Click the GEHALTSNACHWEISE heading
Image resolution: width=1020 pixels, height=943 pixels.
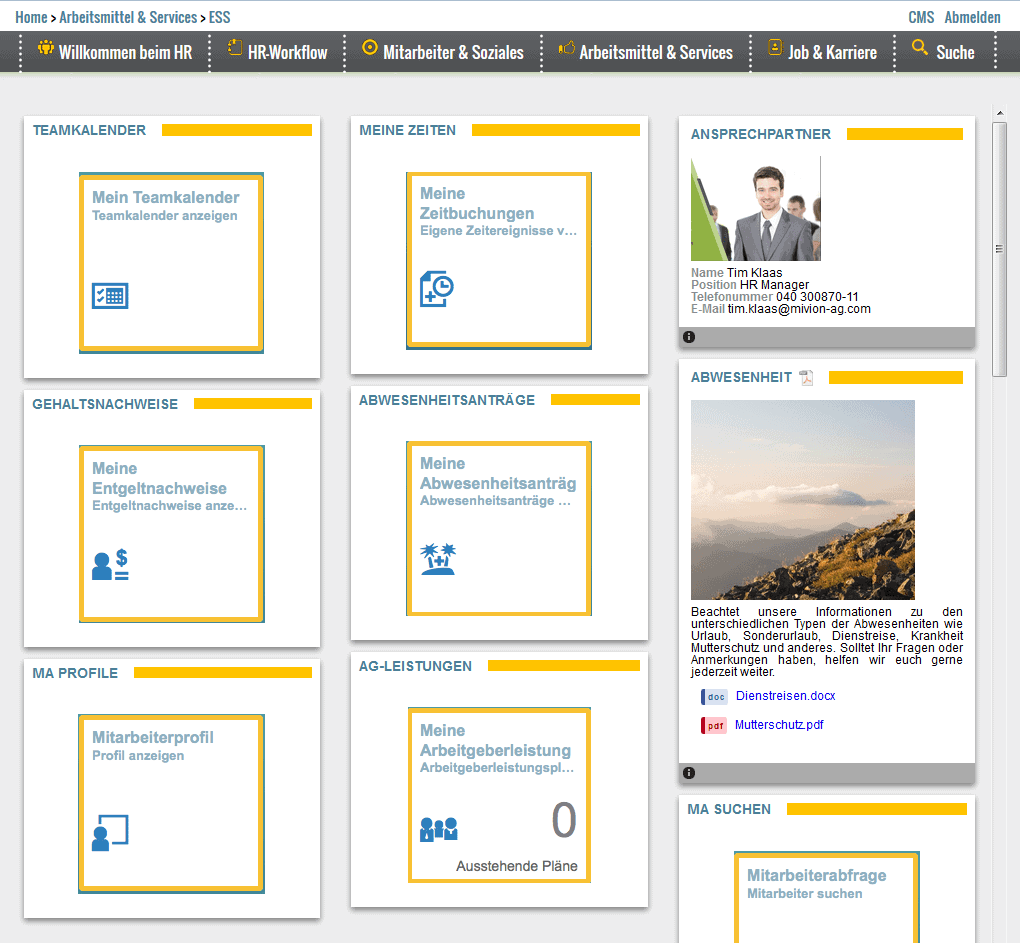pos(105,404)
